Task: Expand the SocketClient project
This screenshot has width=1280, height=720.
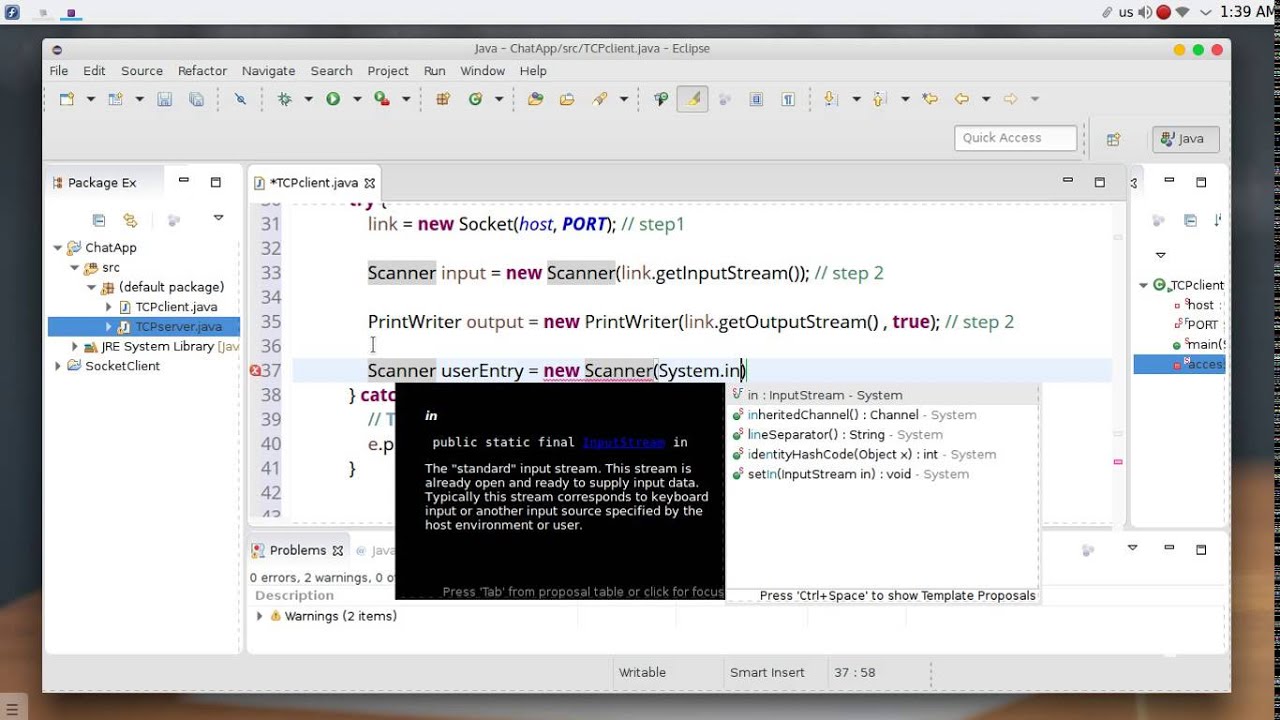Action: pos(58,366)
